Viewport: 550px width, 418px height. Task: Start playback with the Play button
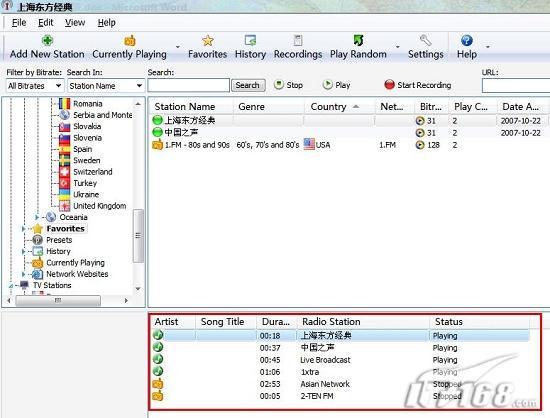336,85
